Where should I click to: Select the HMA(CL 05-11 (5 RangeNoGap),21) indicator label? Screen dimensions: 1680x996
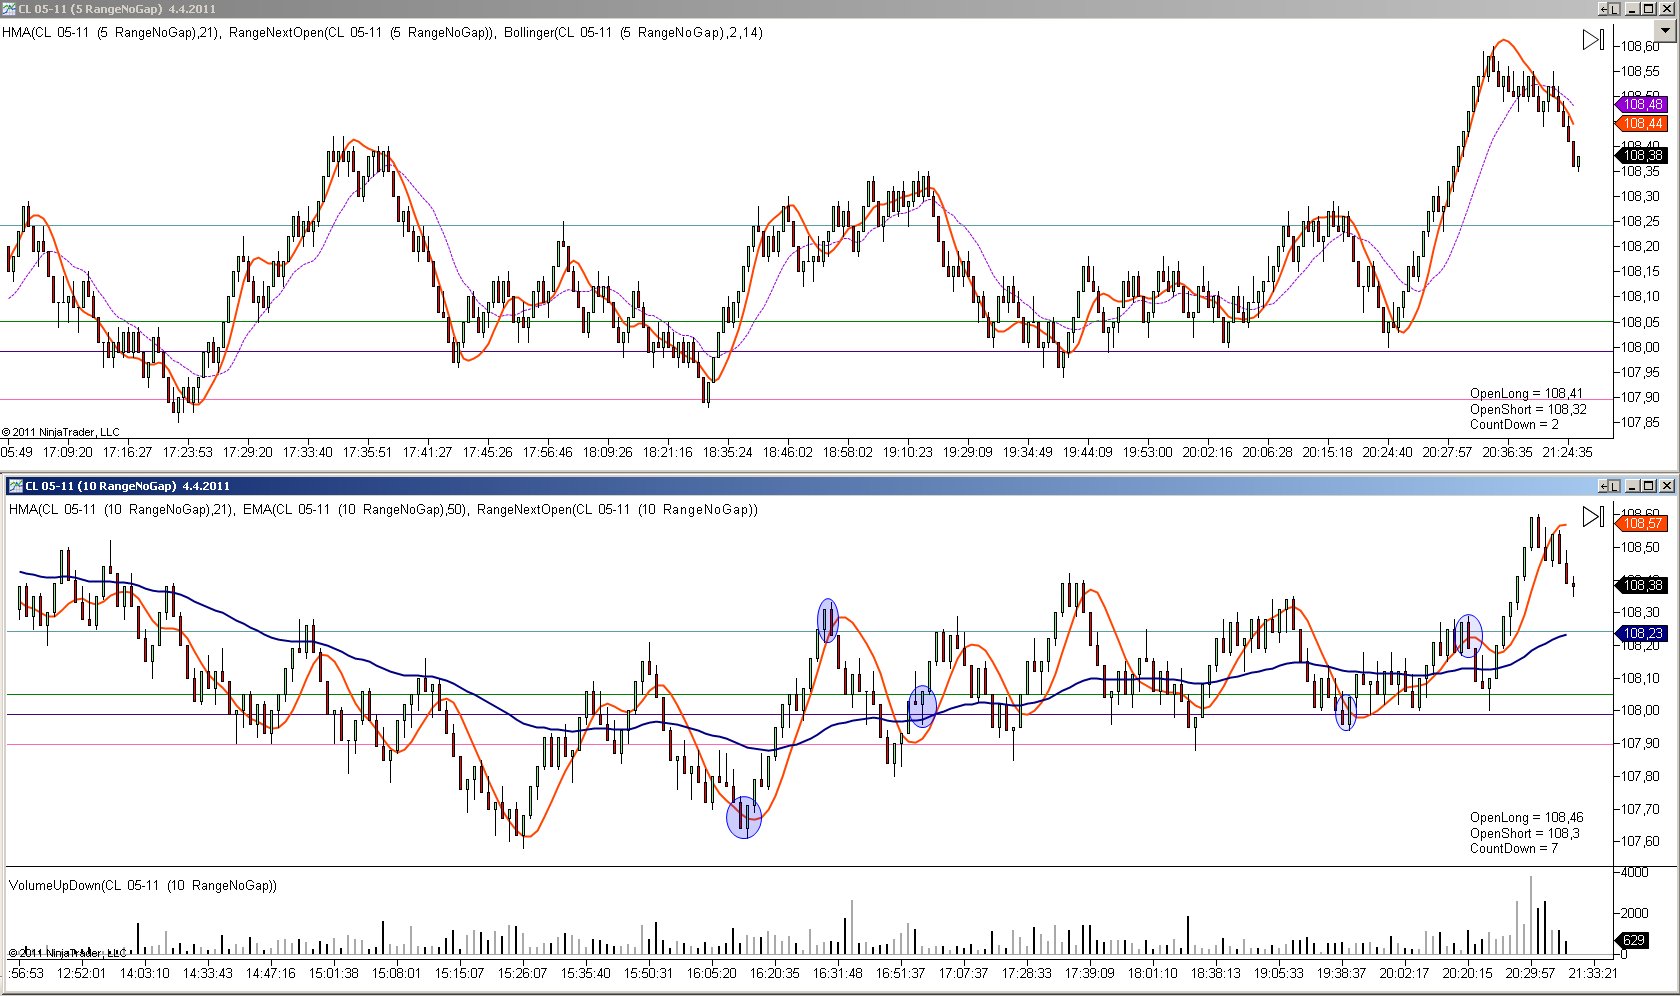click(x=111, y=32)
